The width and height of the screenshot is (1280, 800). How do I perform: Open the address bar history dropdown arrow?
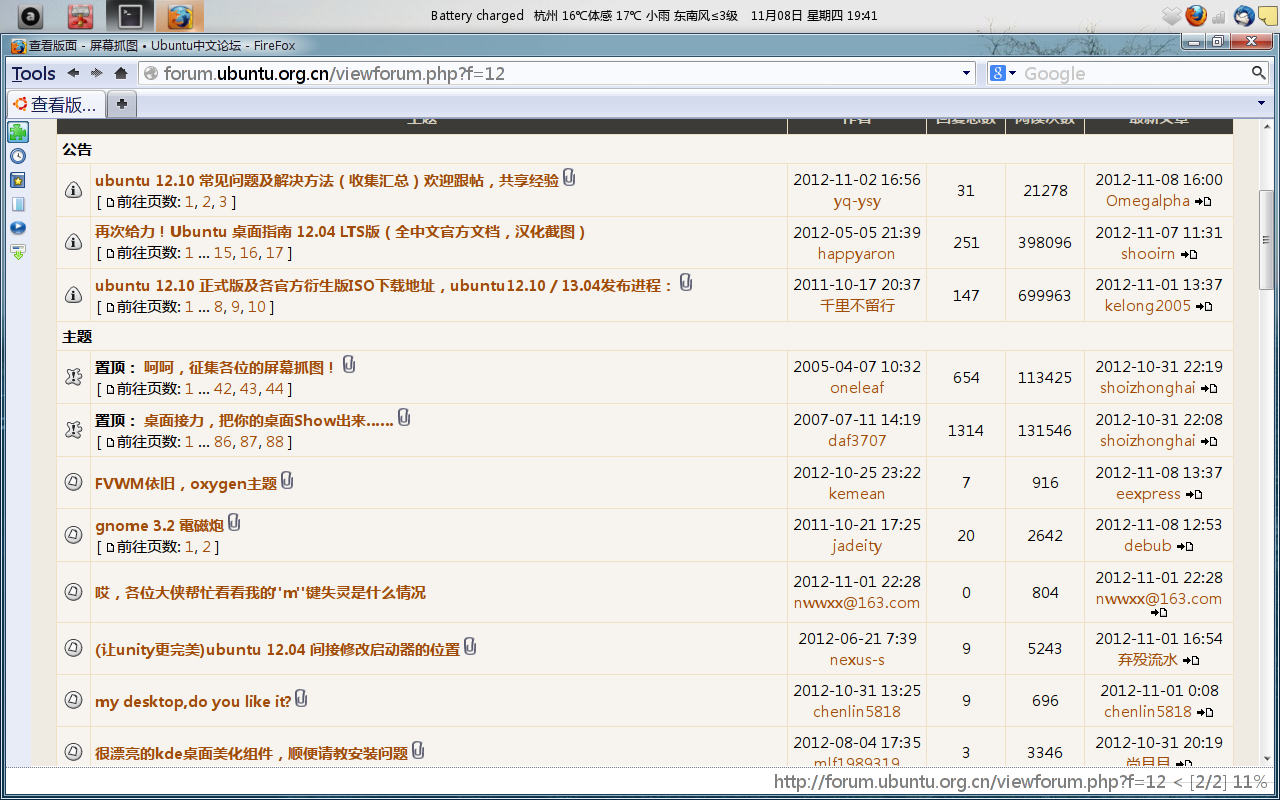point(966,73)
